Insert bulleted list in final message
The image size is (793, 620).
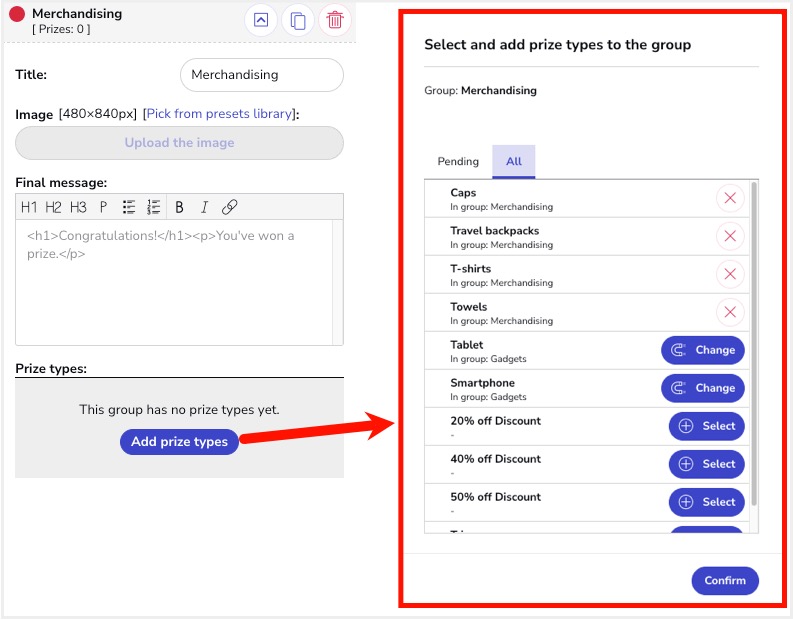point(129,207)
